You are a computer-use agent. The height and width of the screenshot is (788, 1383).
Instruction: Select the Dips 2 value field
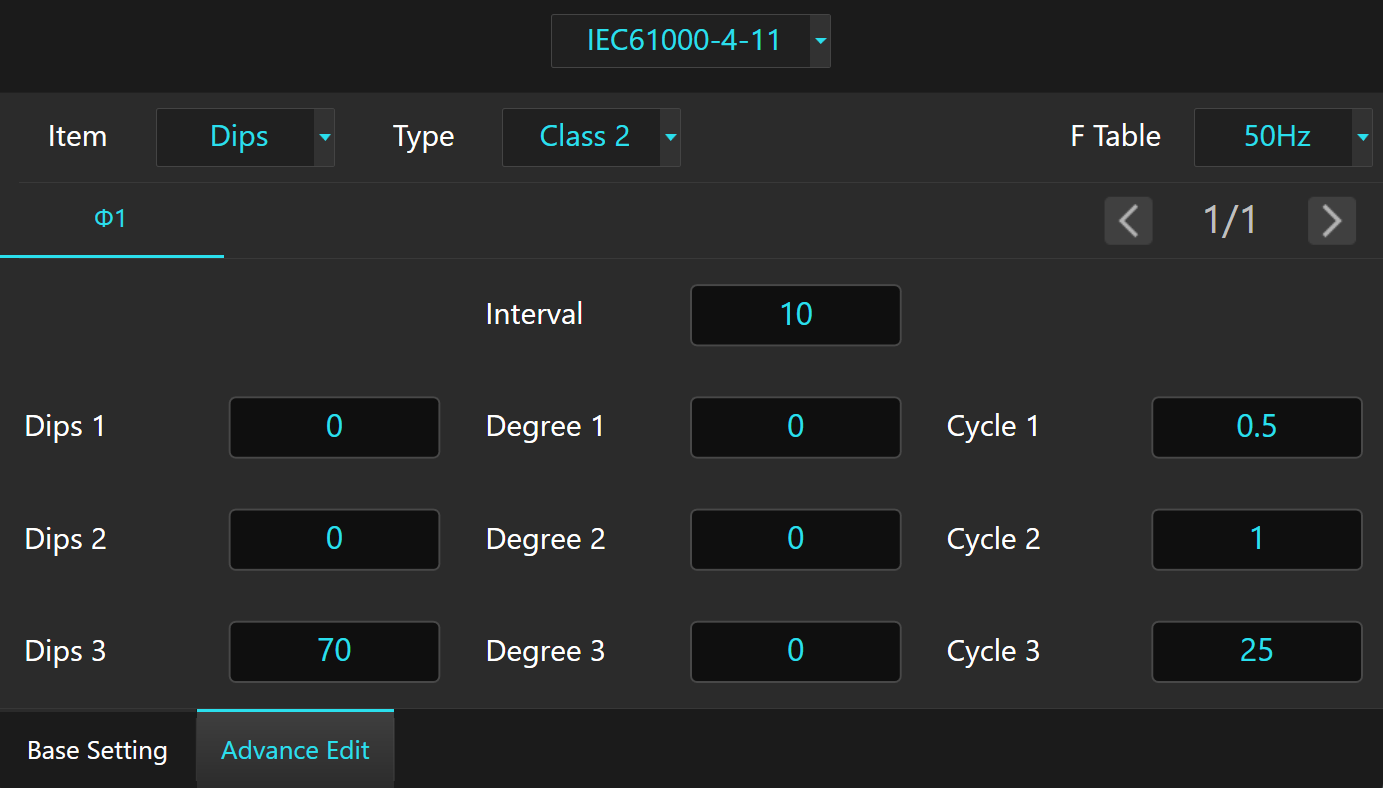pos(334,539)
